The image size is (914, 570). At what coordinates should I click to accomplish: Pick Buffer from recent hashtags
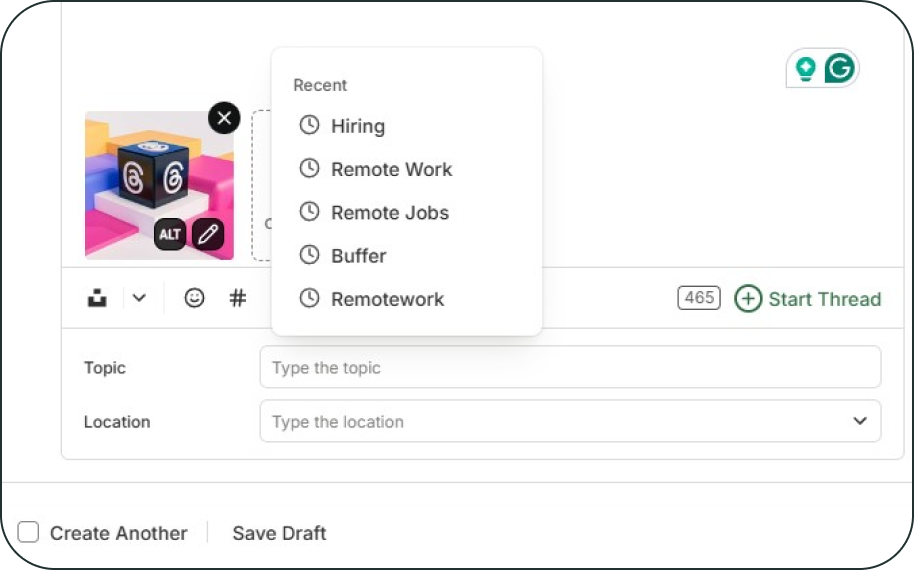(358, 255)
